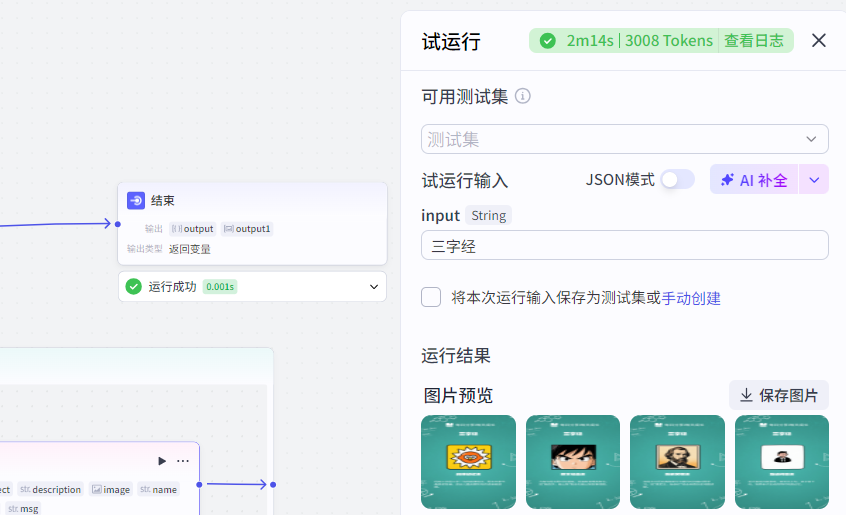The image size is (846, 515).
Task: Run the node with the play icon
Action: (161, 461)
